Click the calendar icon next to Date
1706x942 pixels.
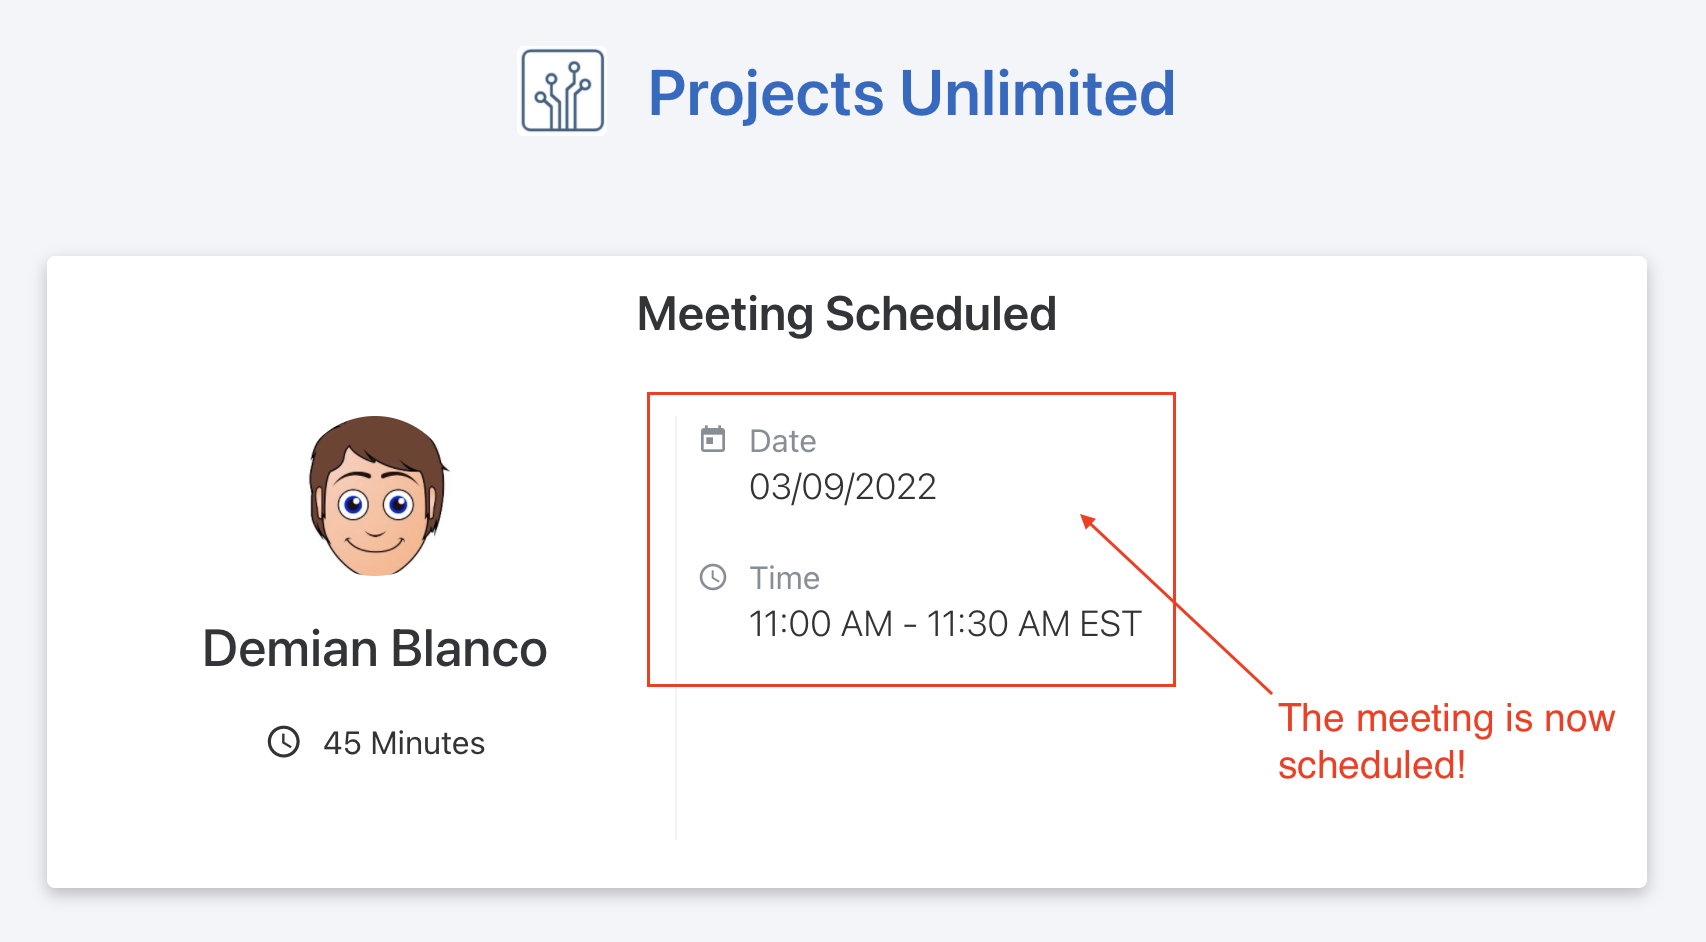(x=713, y=439)
